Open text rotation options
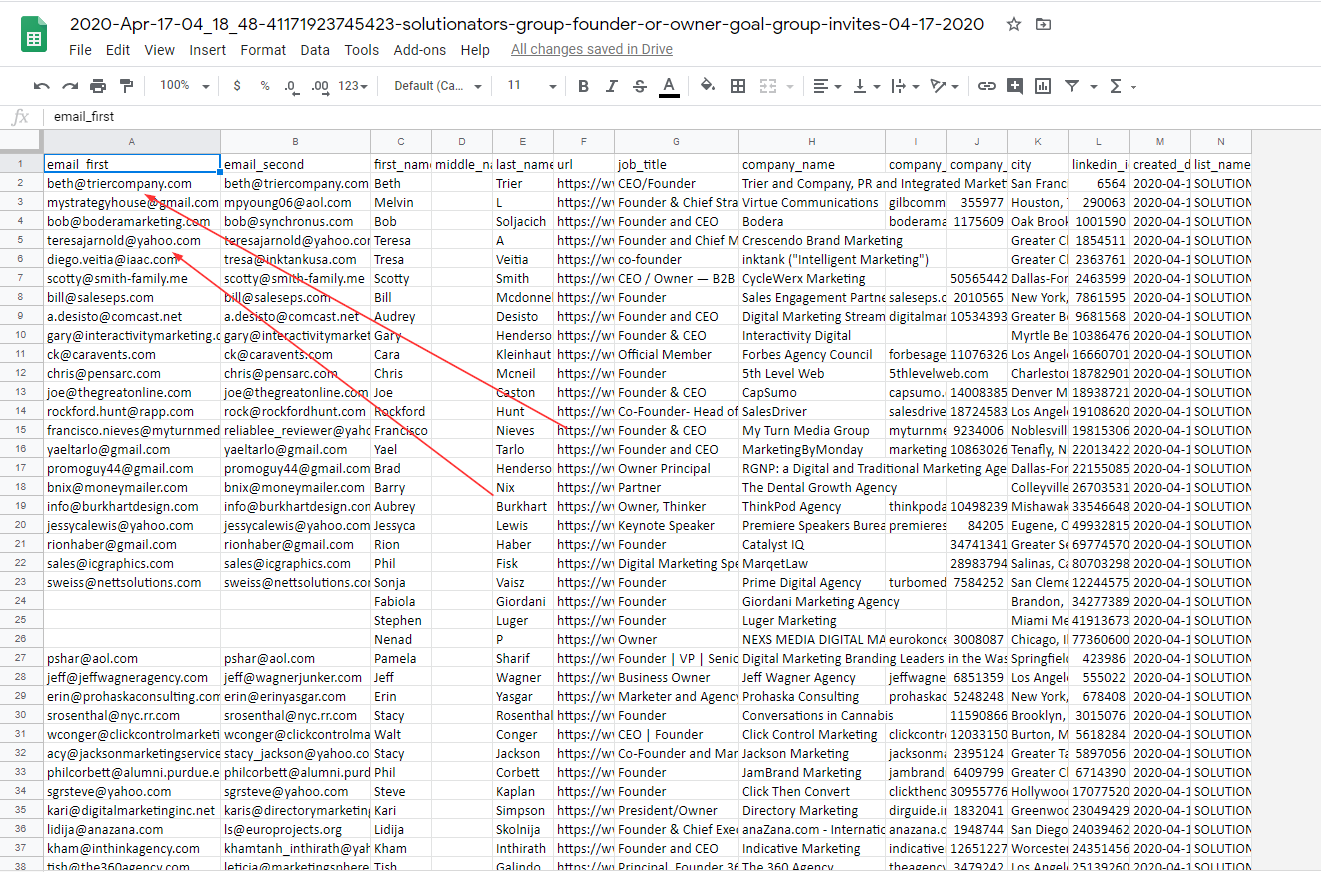Viewport: 1321px width, 872px height. [943, 86]
